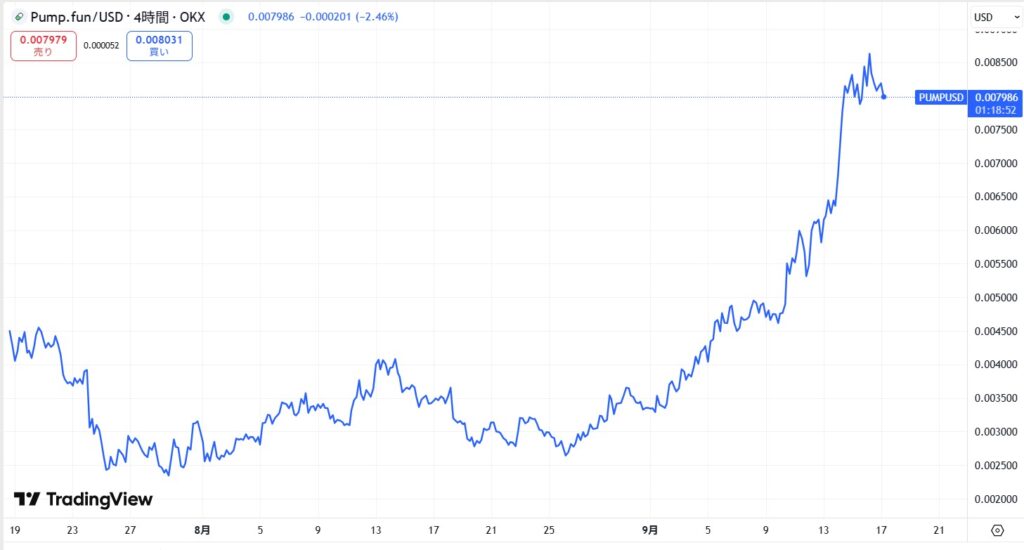Click the Pump.fun symbol logo icon
Image resolution: width=1024 pixels, height=550 pixels.
pos(20,17)
